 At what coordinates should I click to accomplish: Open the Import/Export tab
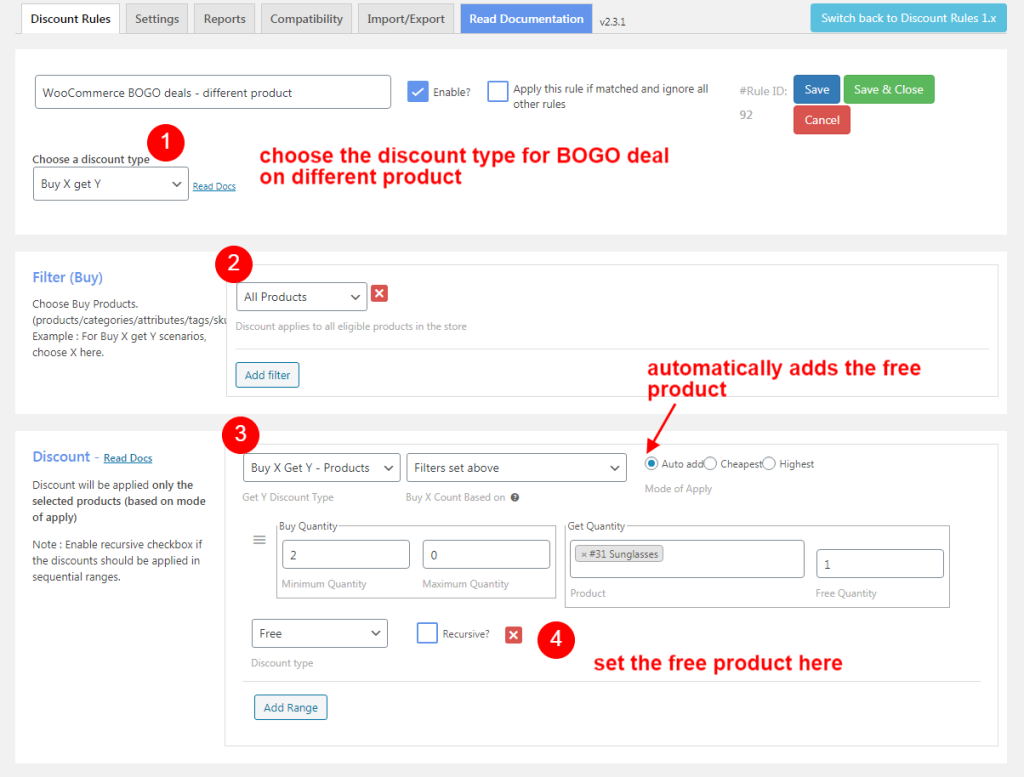pyautogui.click(x=406, y=19)
